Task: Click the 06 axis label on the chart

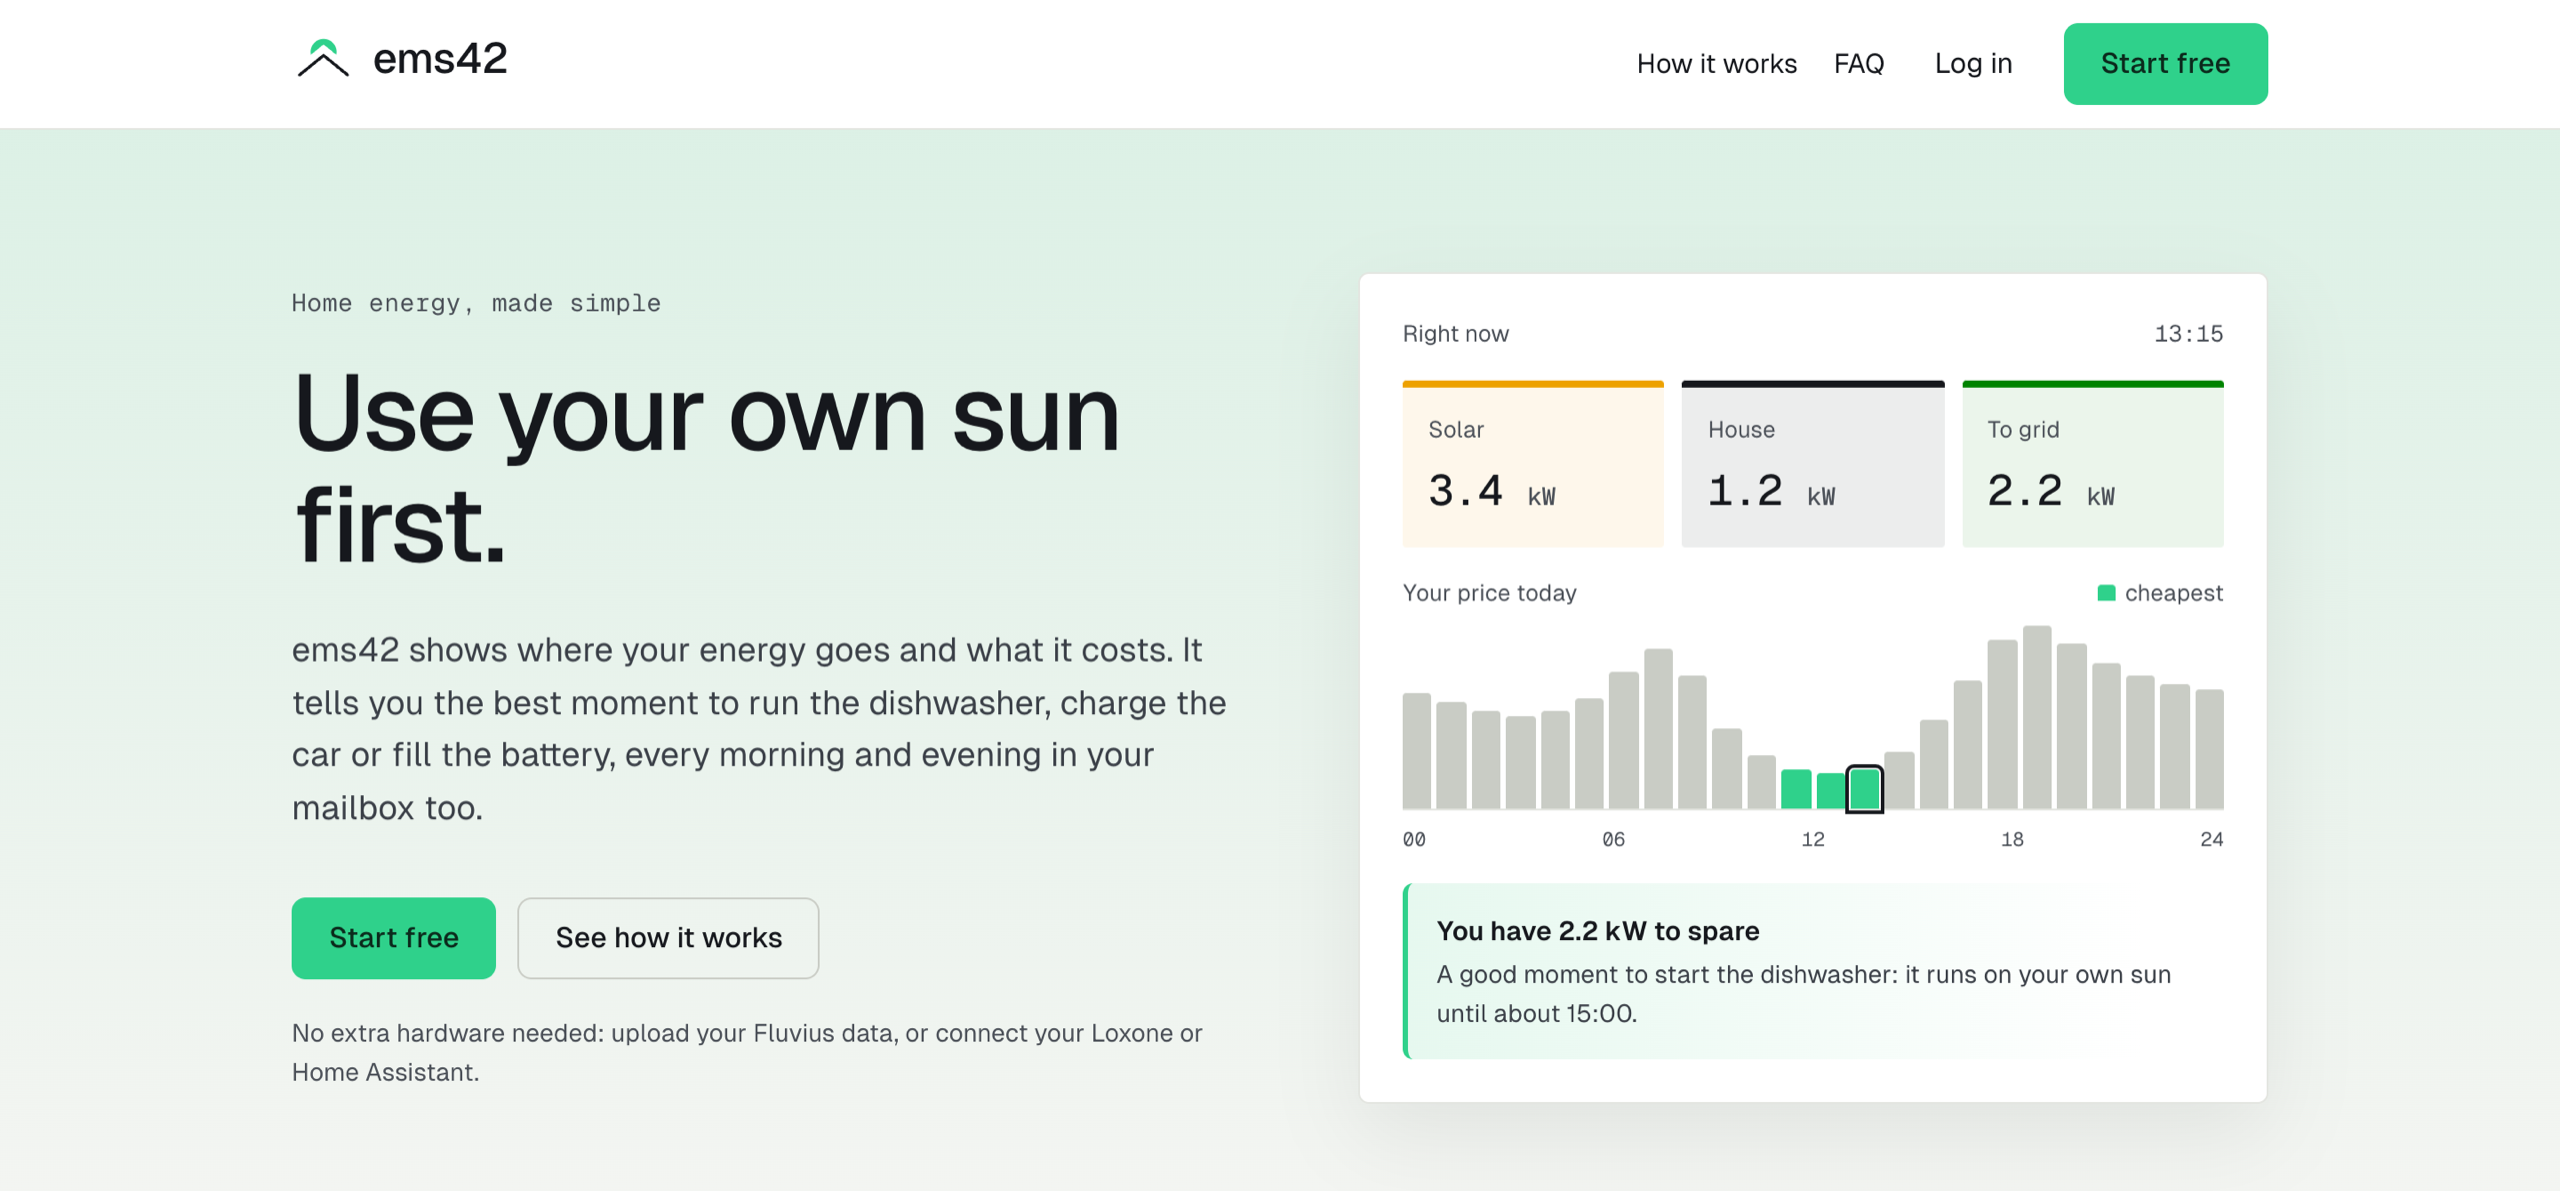Action: [1613, 839]
